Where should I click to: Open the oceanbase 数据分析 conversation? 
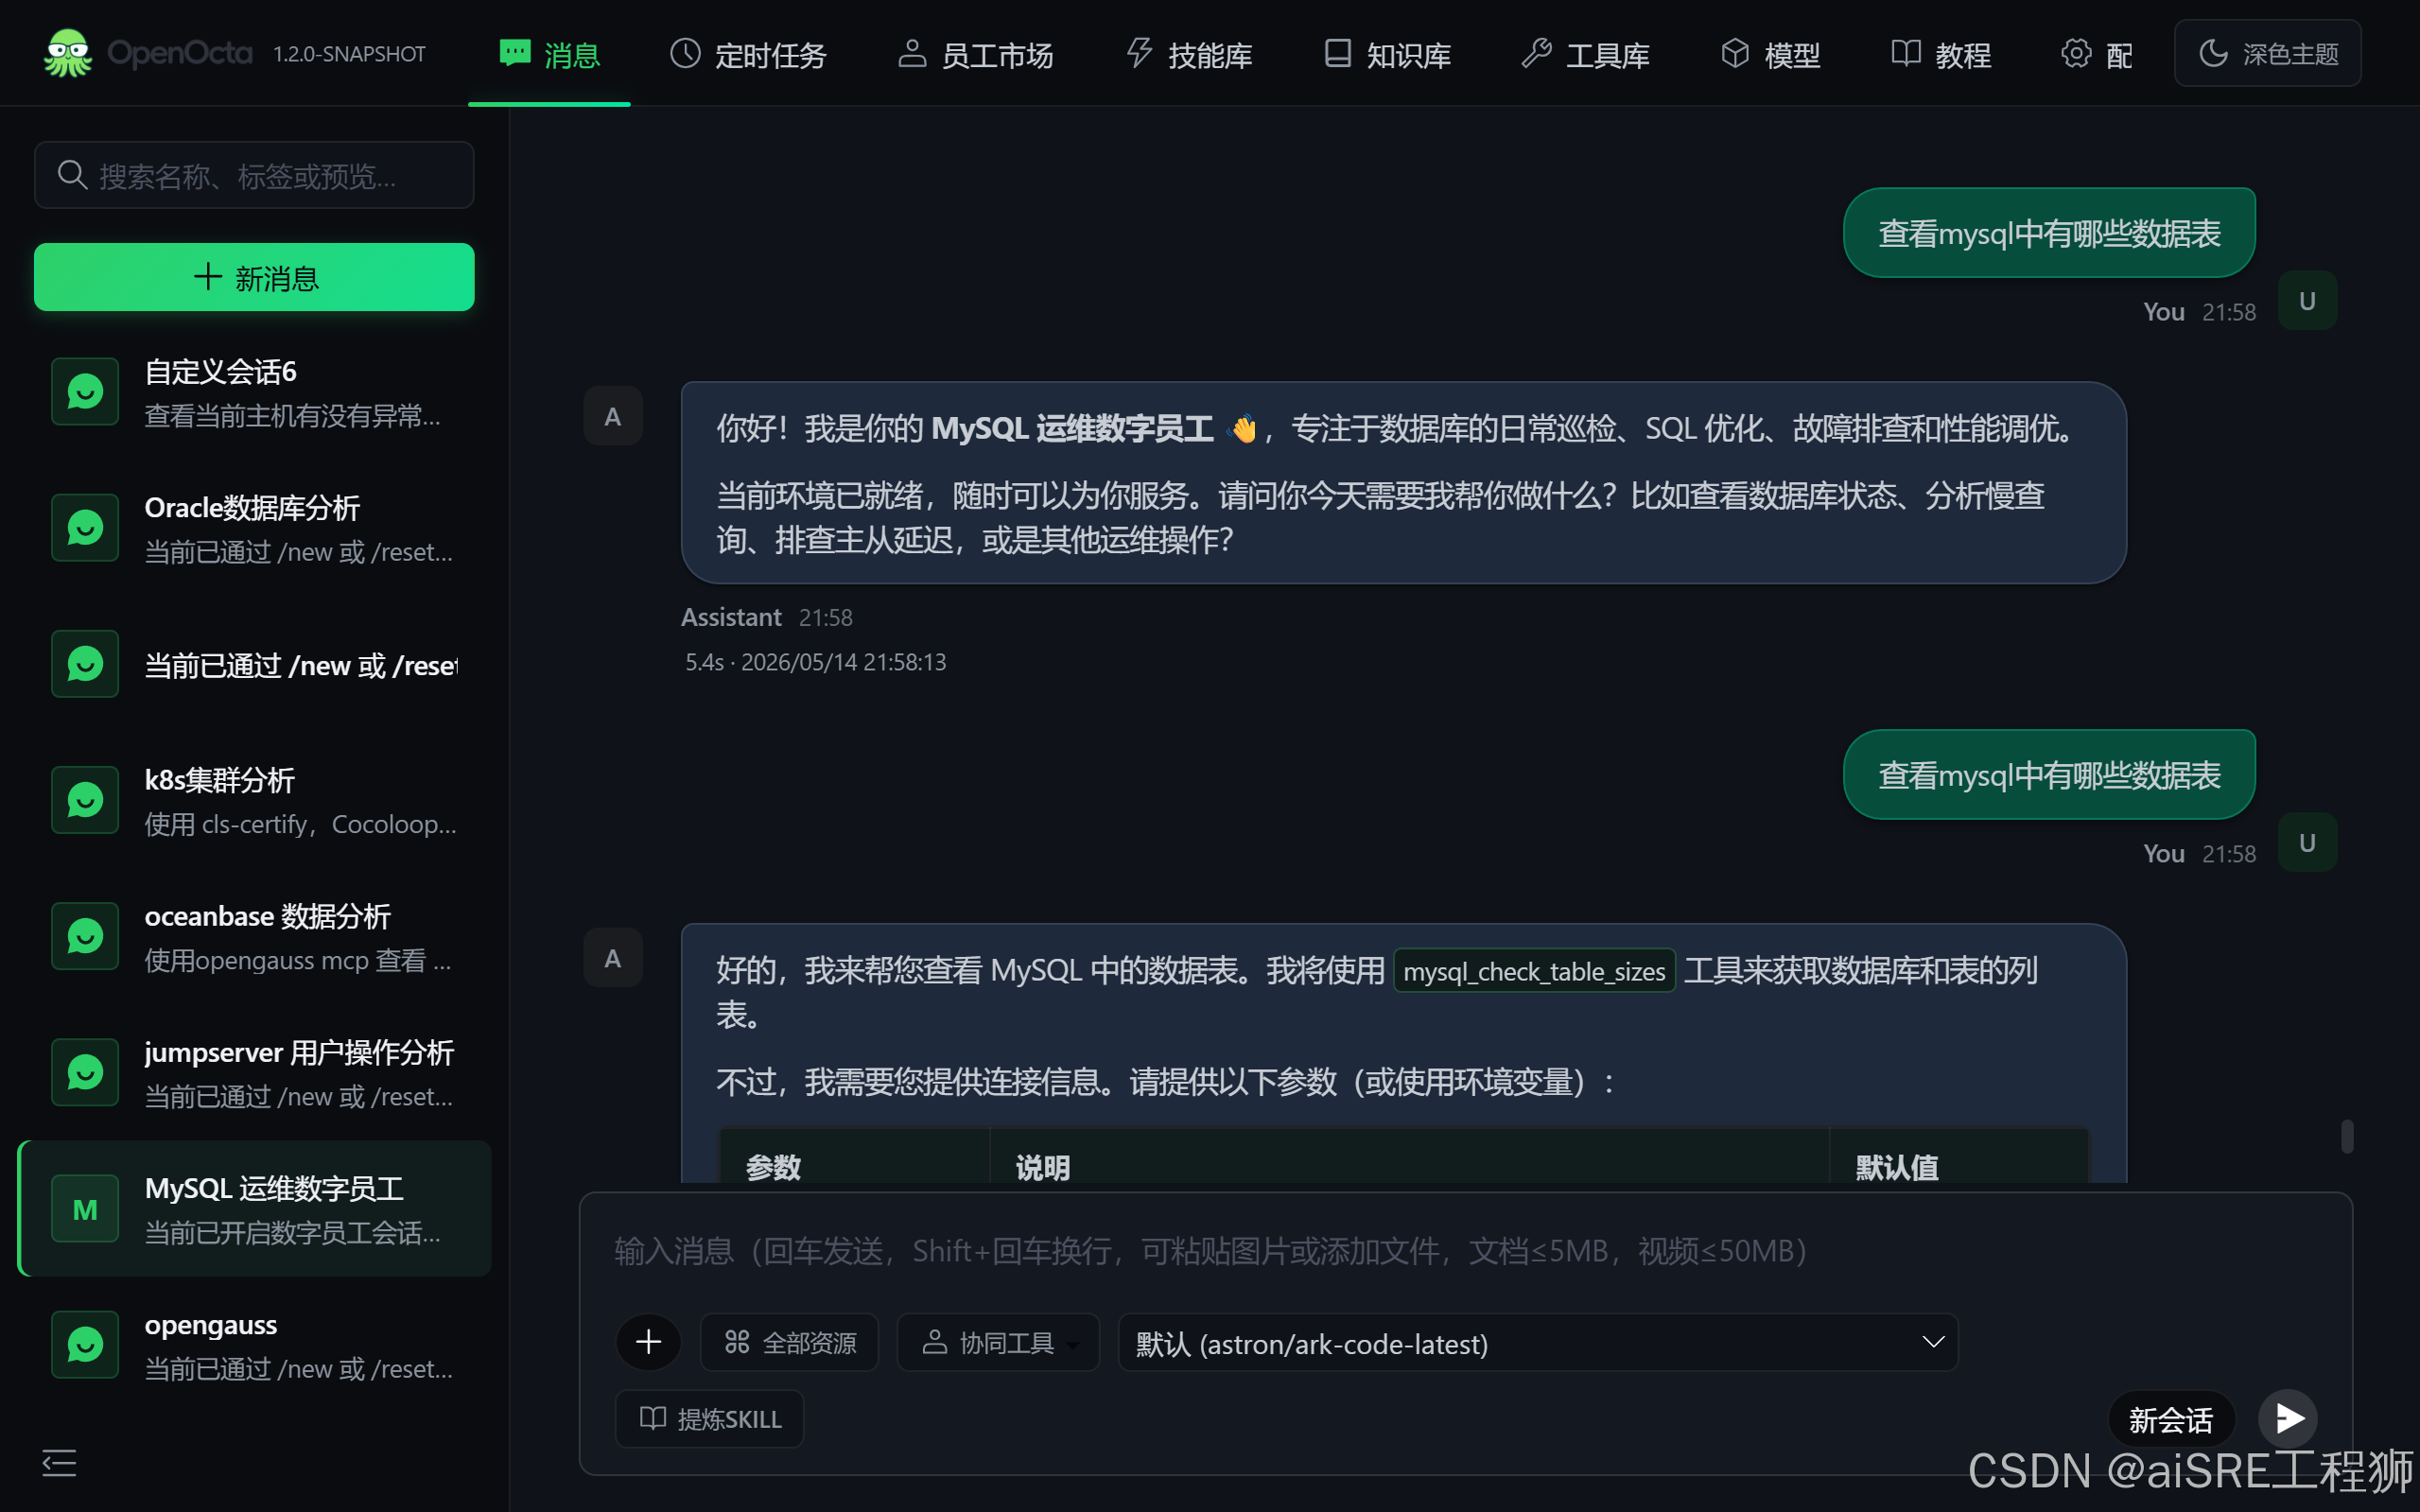click(254, 936)
